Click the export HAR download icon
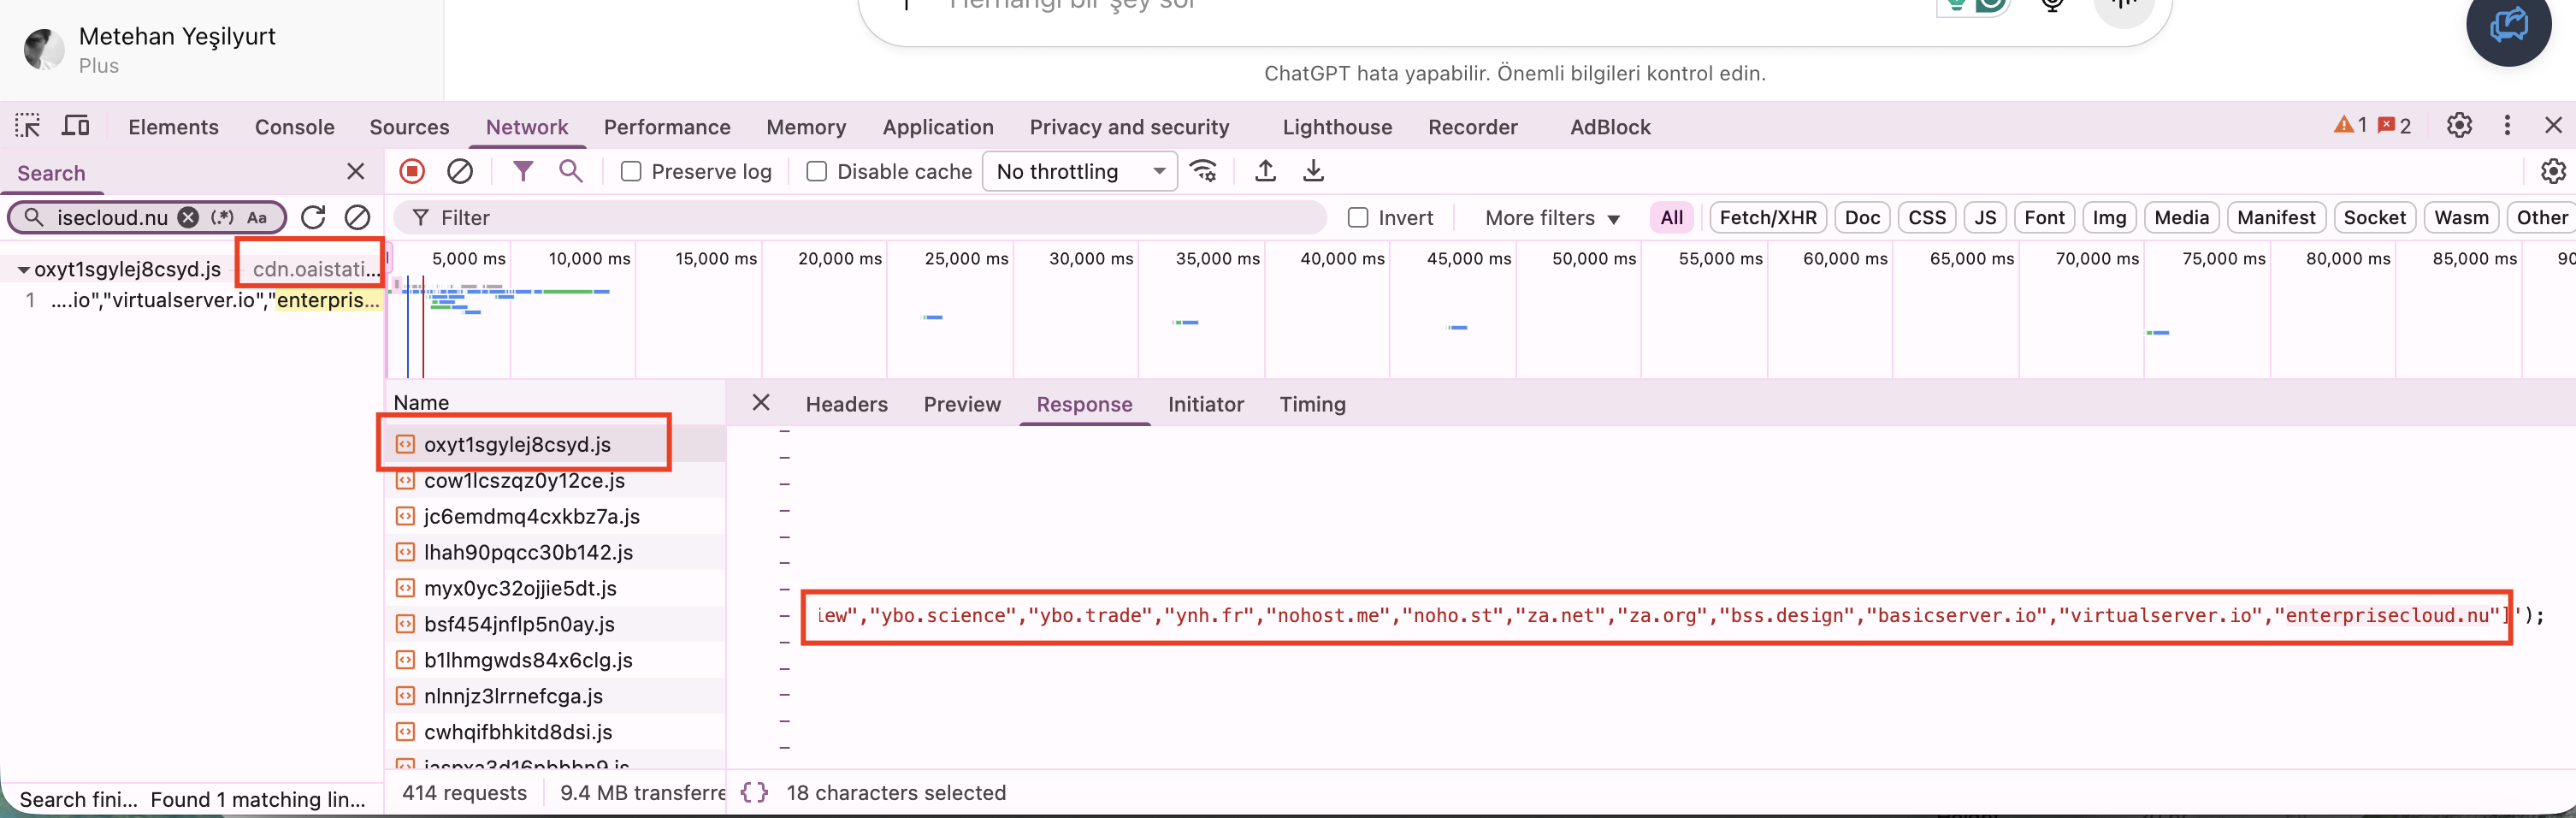Screen dimensions: 2576x818 click(x=1313, y=171)
